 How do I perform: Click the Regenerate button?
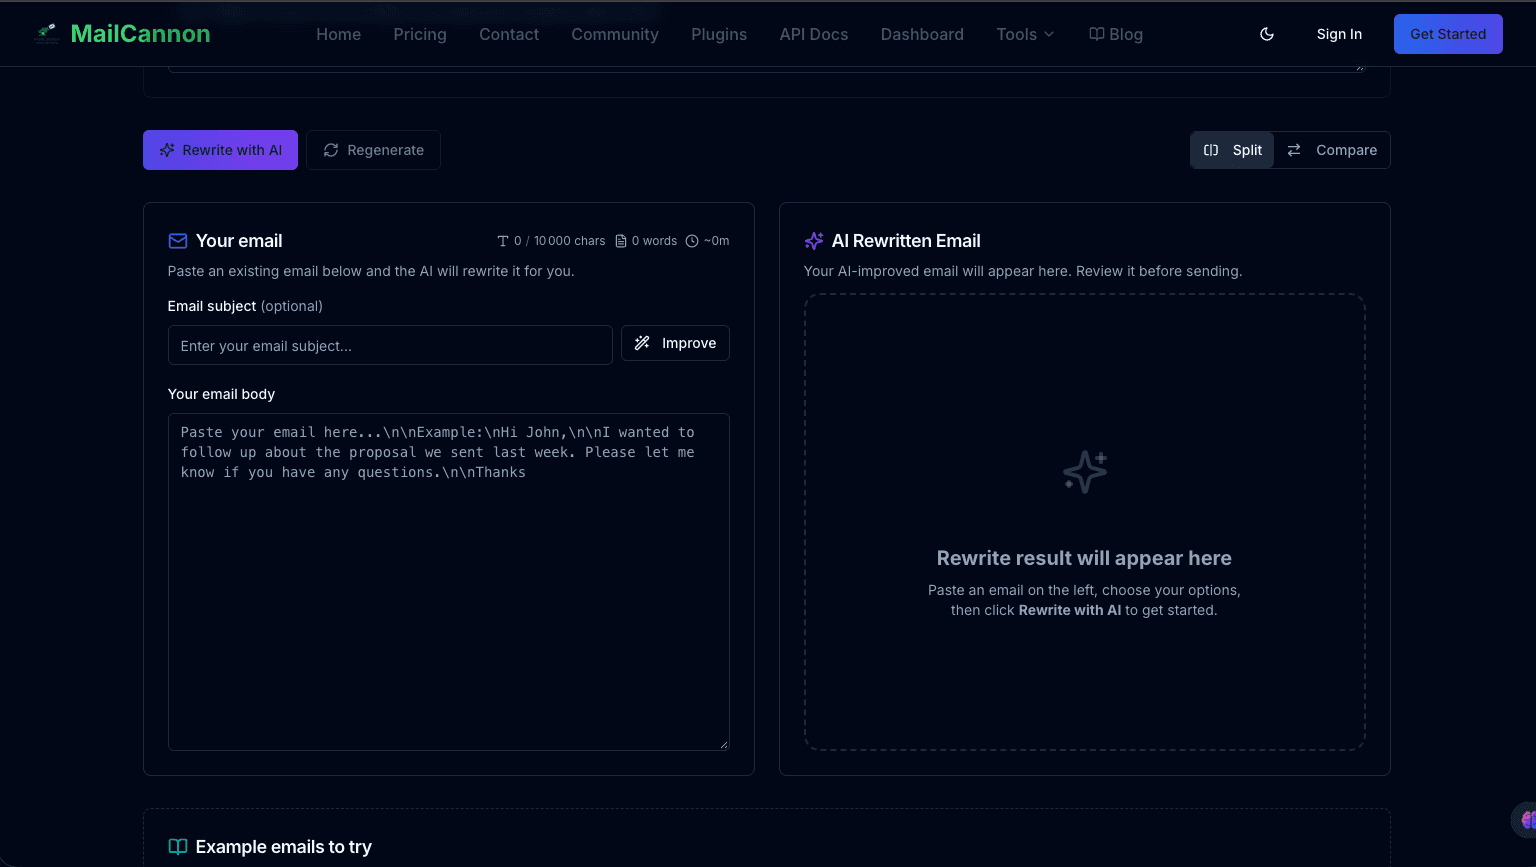373,150
